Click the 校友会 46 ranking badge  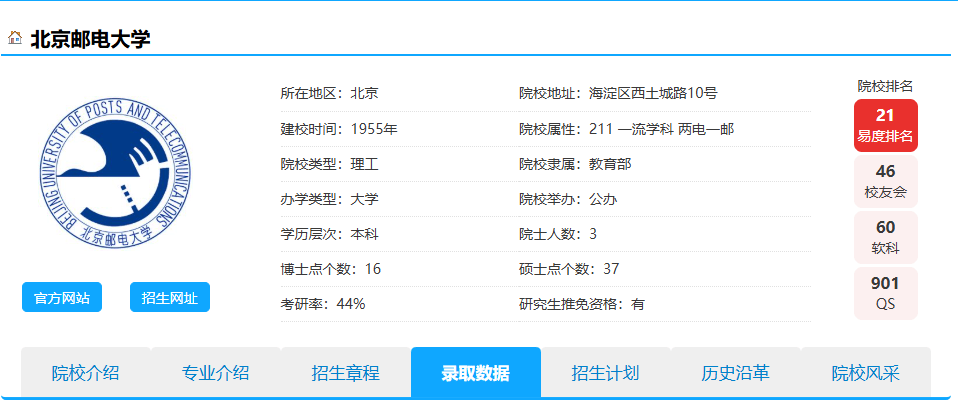click(885, 181)
